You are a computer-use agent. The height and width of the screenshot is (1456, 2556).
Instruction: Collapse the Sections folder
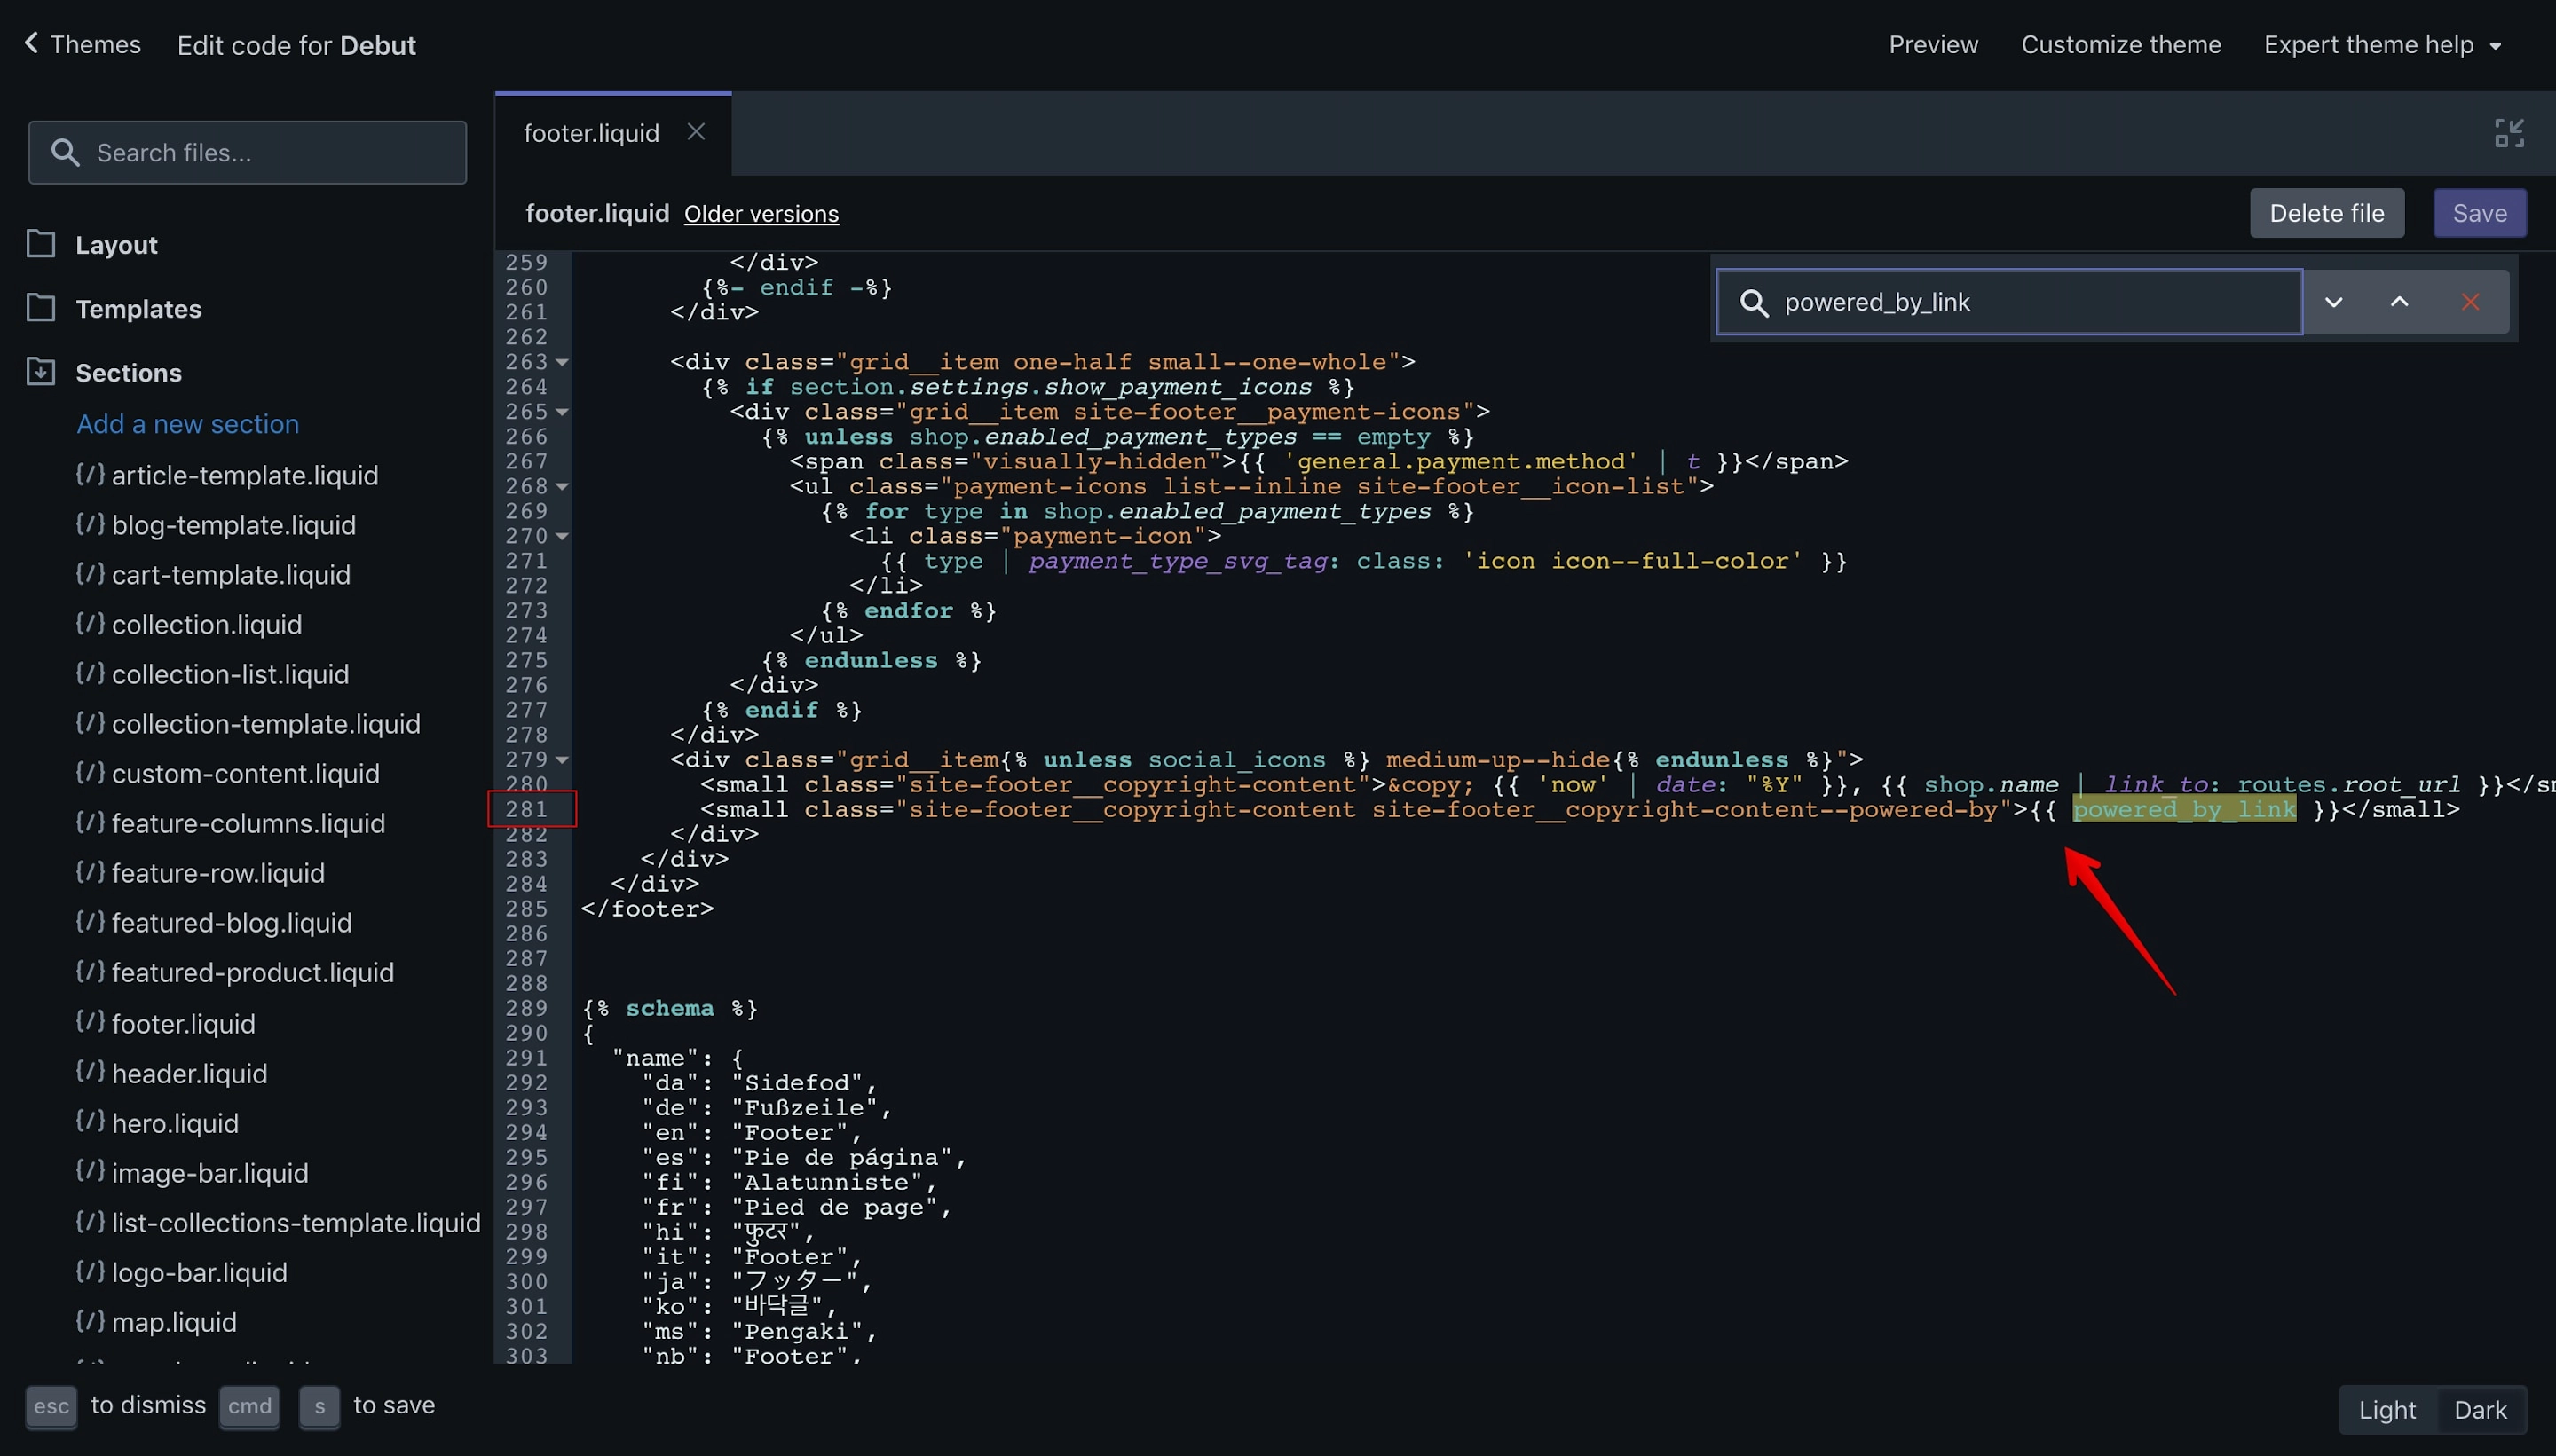click(x=128, y=373)
